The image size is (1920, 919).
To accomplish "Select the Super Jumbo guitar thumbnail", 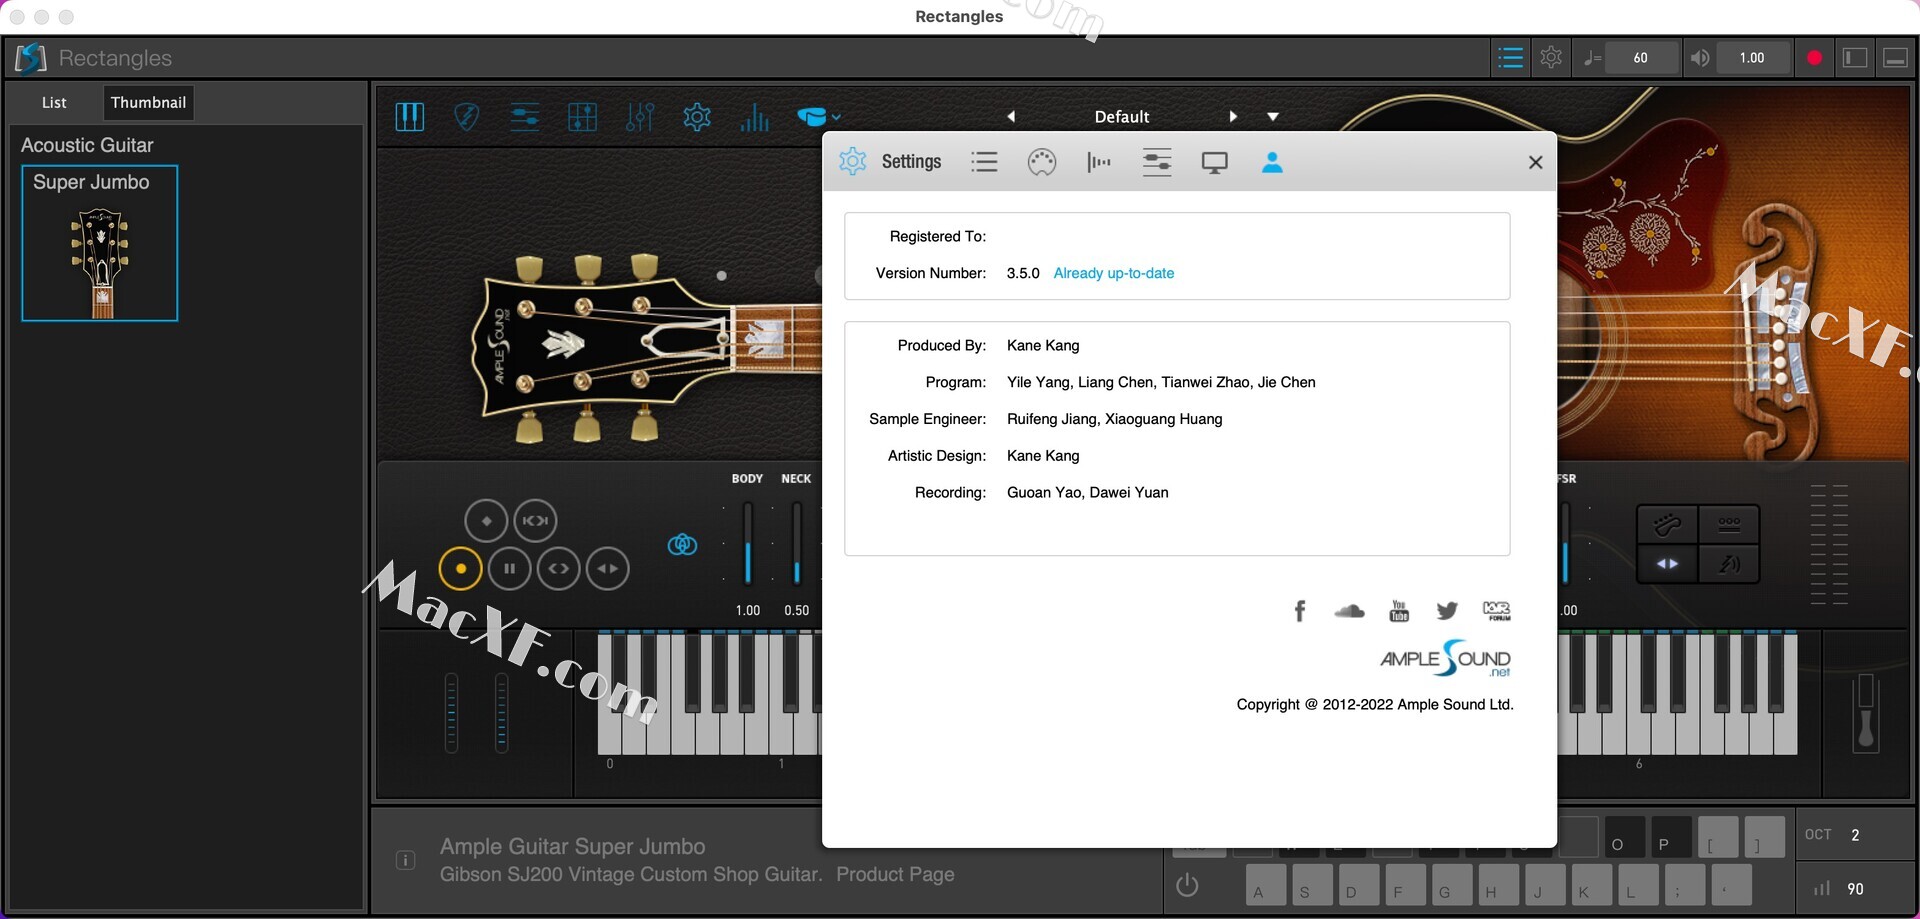I will (100, 243).
